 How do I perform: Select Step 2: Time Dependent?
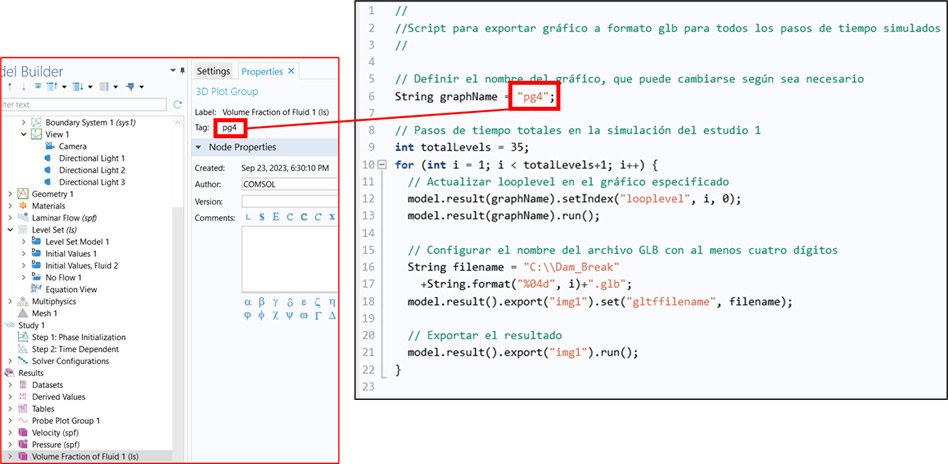(x=71, y=349)
